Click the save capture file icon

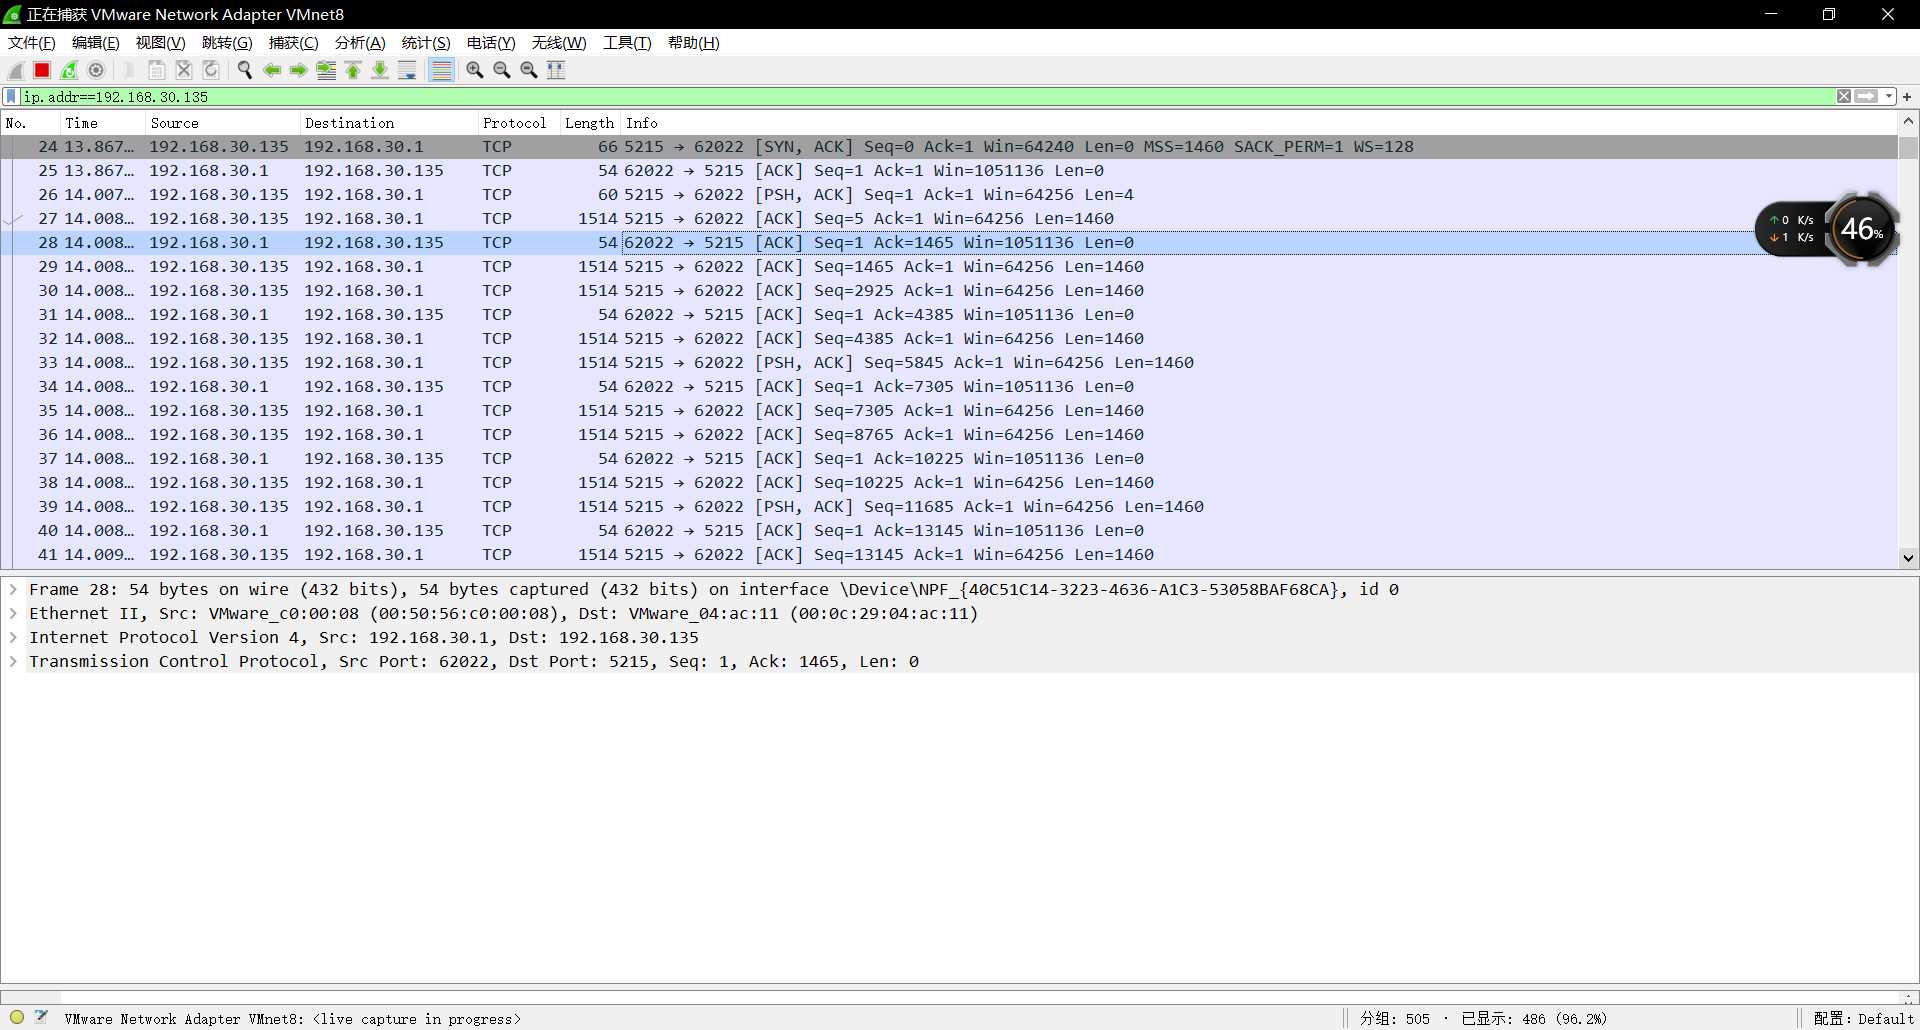tap(157, 70)
